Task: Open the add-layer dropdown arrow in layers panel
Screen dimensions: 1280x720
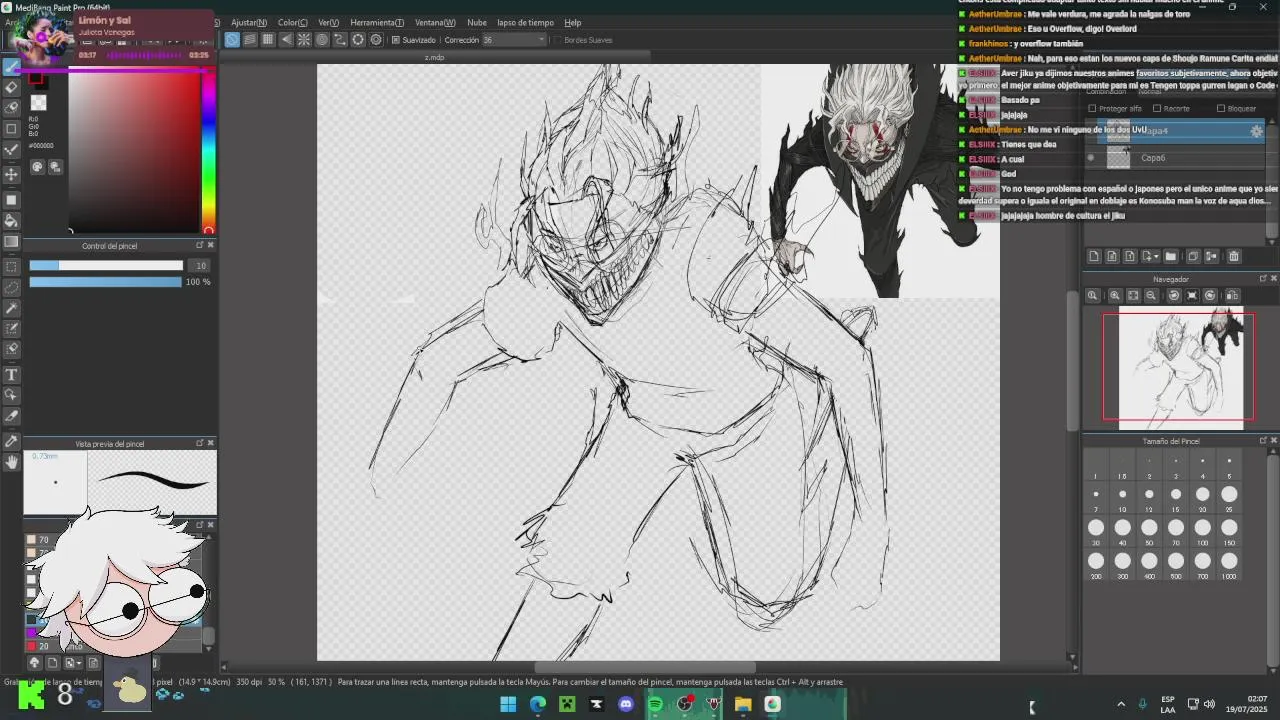Action: (1157, 257)
